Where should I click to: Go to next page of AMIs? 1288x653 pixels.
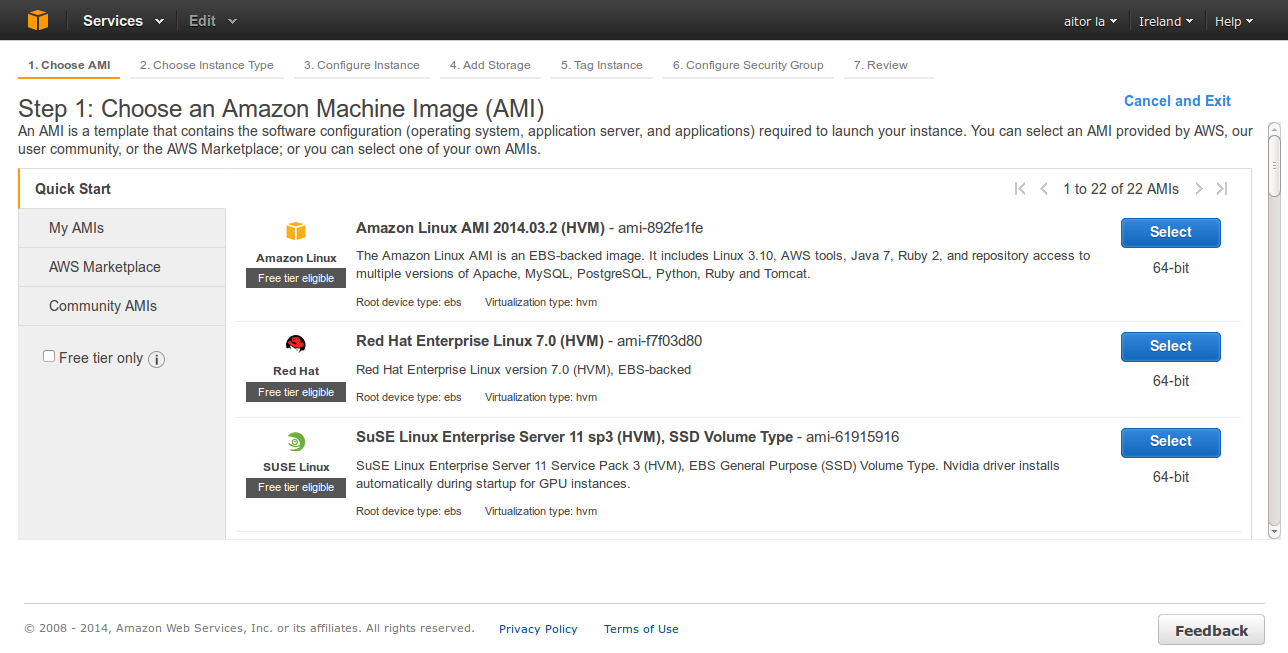pyautogui.click(x=1198, y=189)
